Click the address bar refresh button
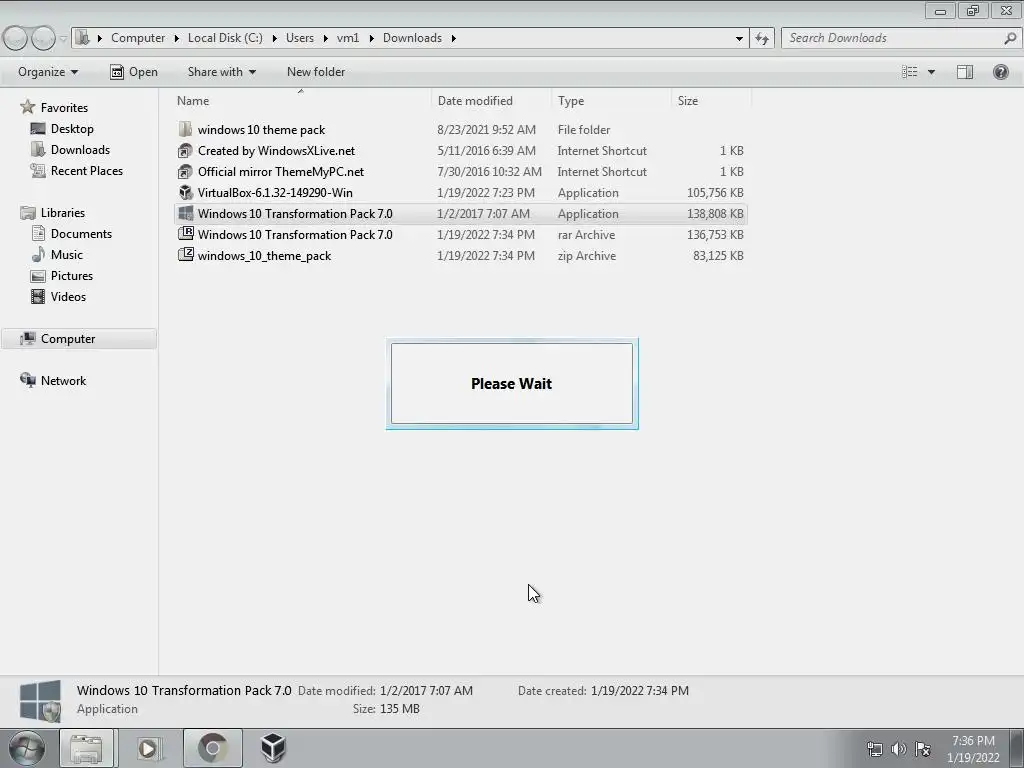 [x=761, y=38]
